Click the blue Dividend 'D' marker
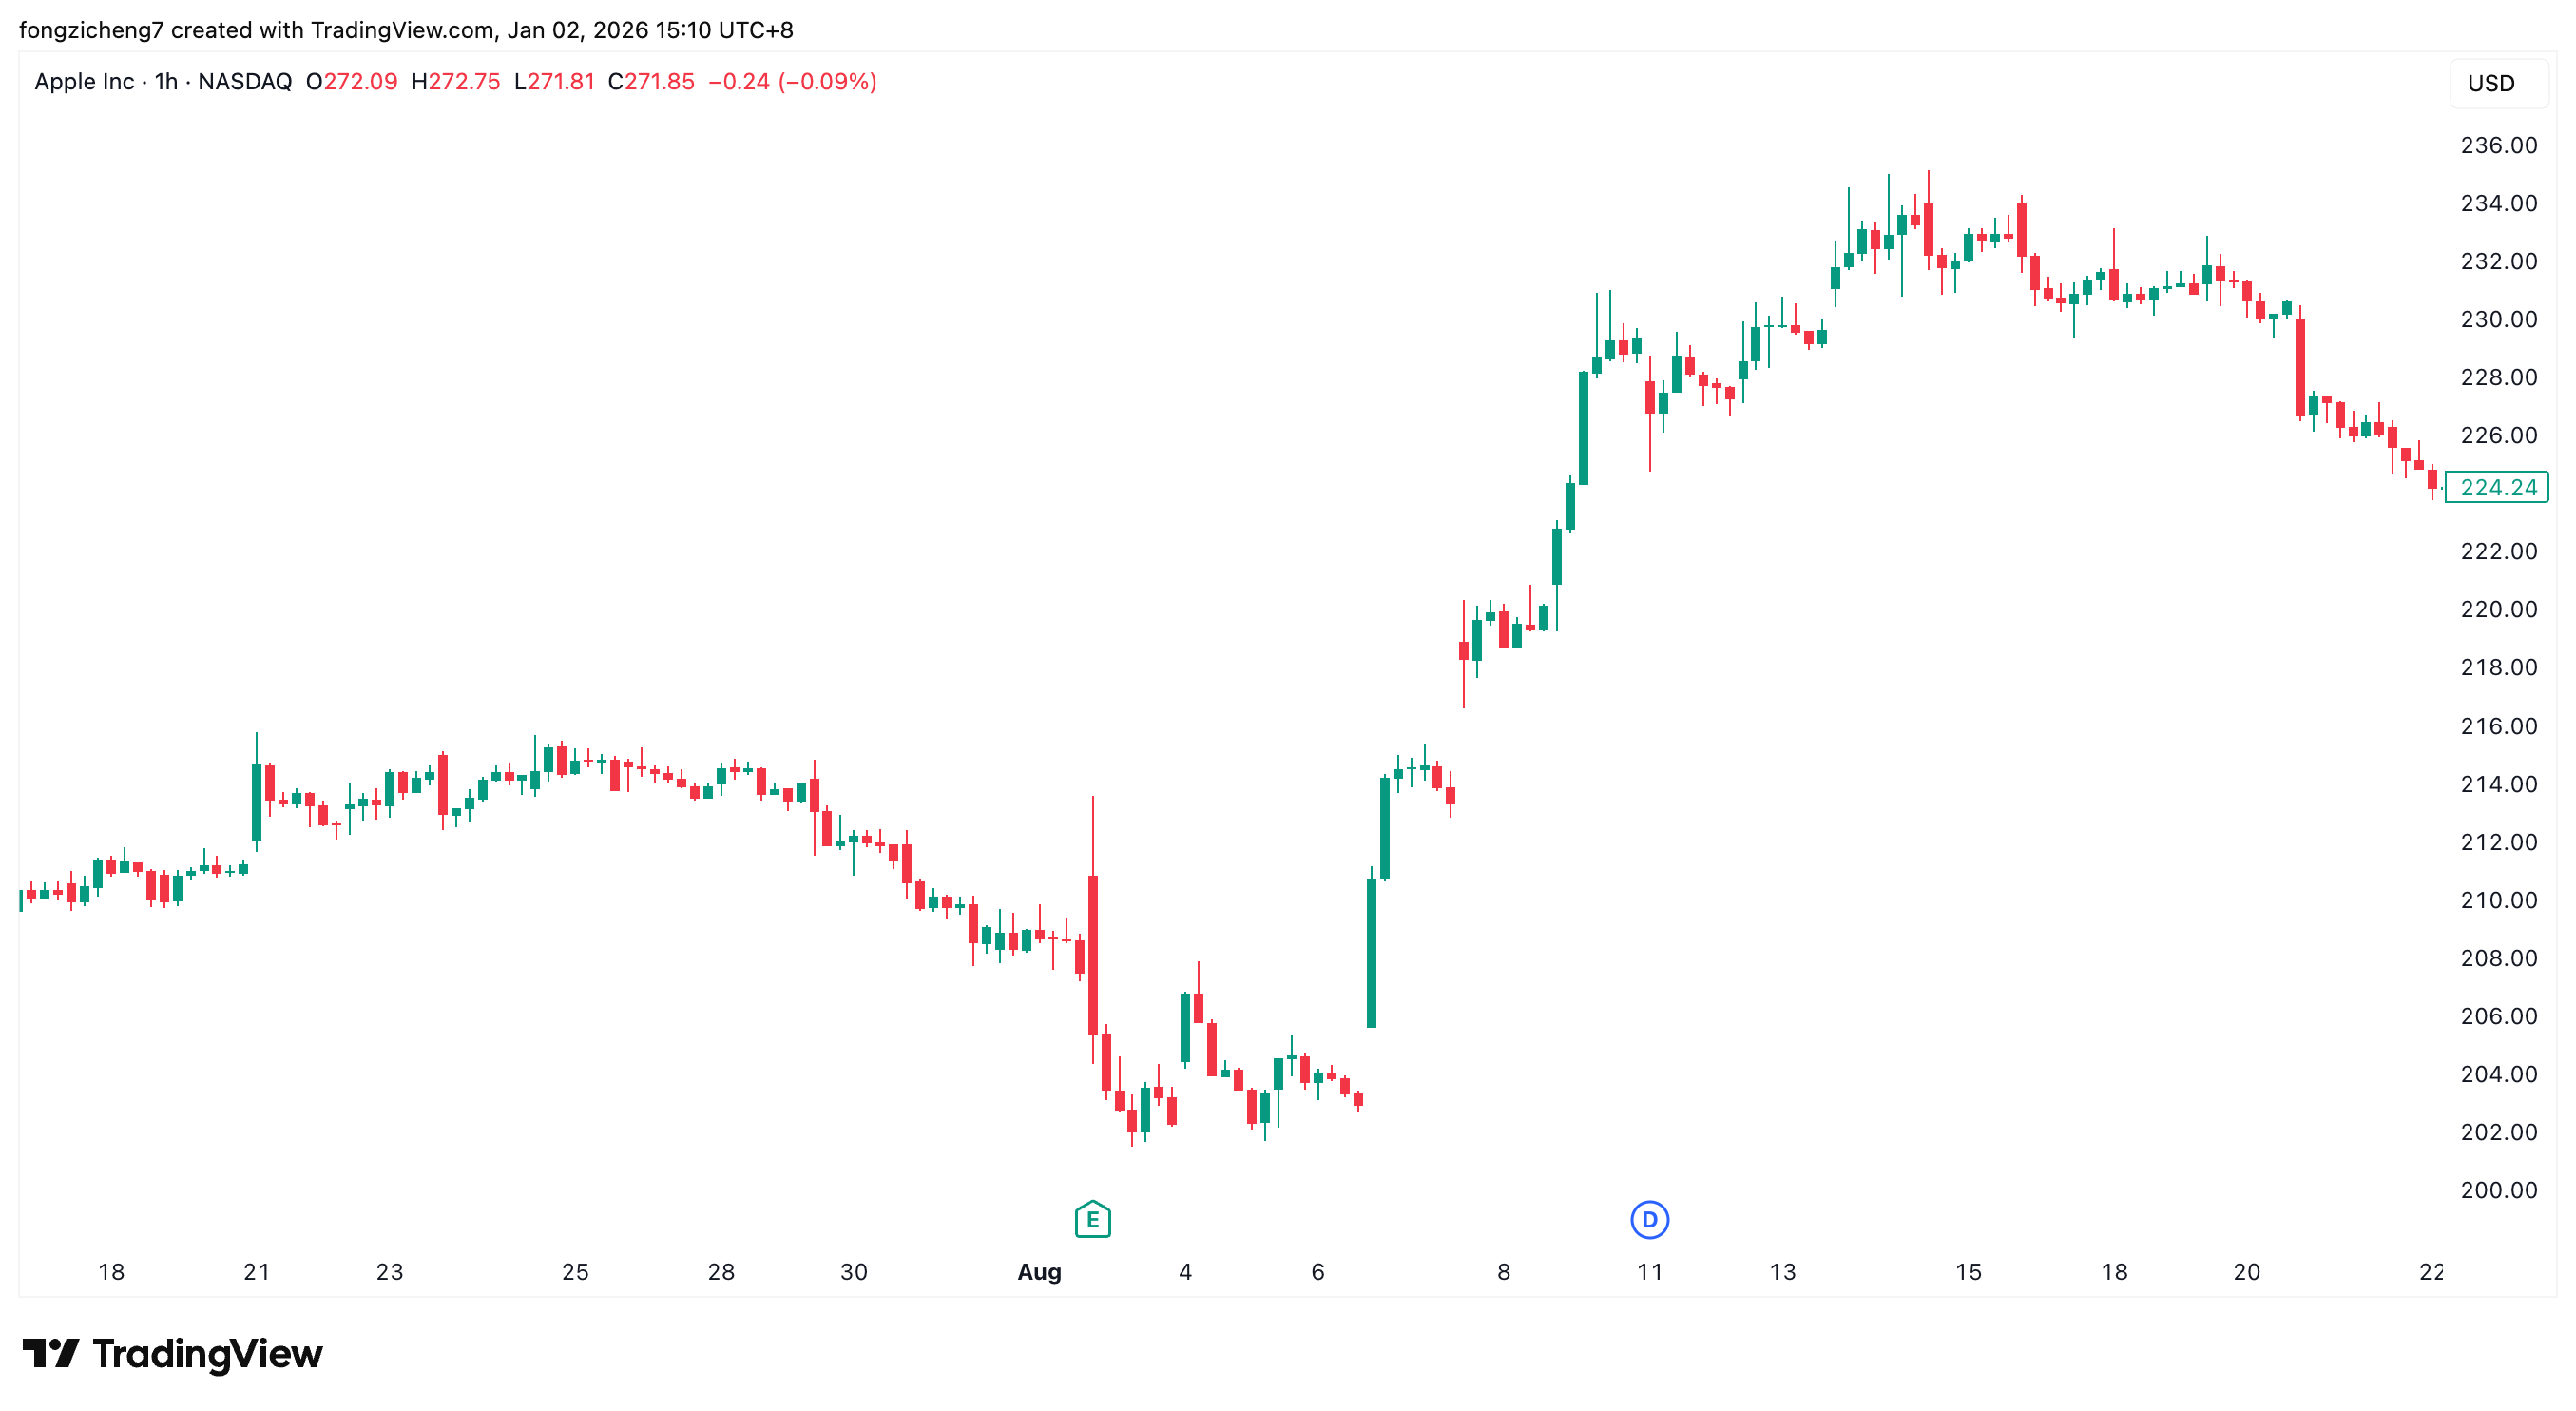Viewport: 2576px width, 1411px height. click(1649, 1219)
